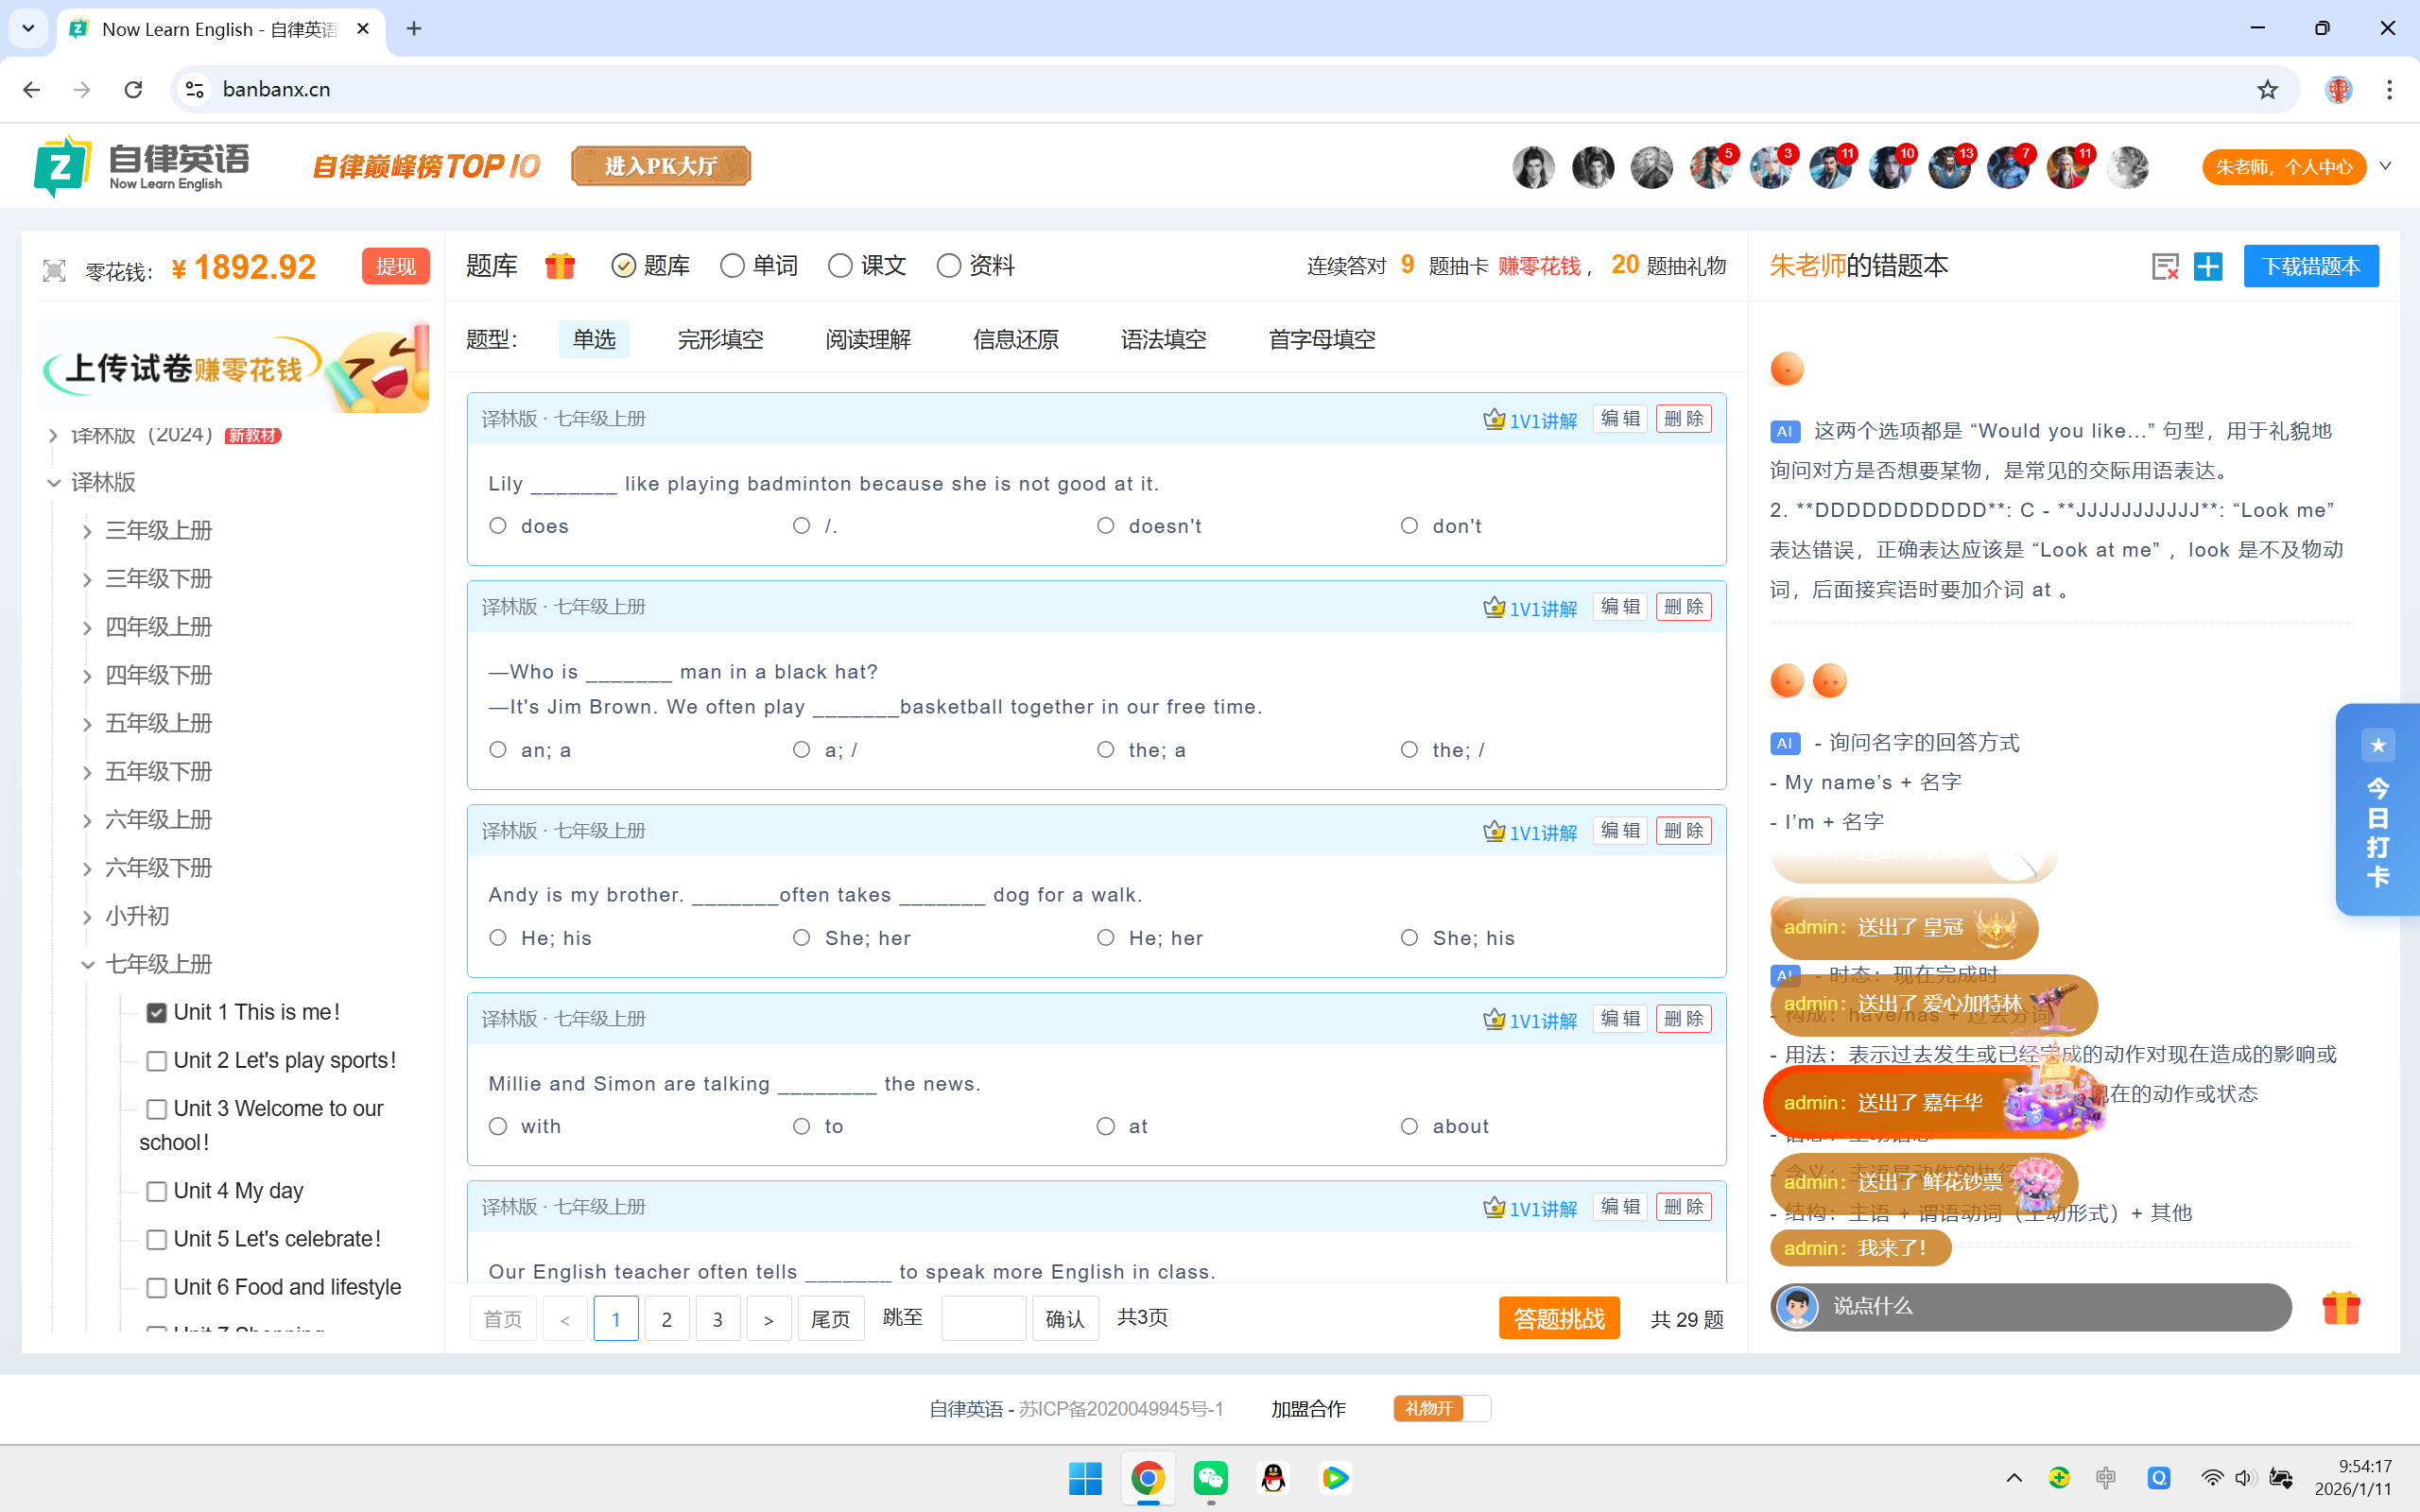
Task: Open WeChat from the taskbar
Action: coord(1211,1478)
